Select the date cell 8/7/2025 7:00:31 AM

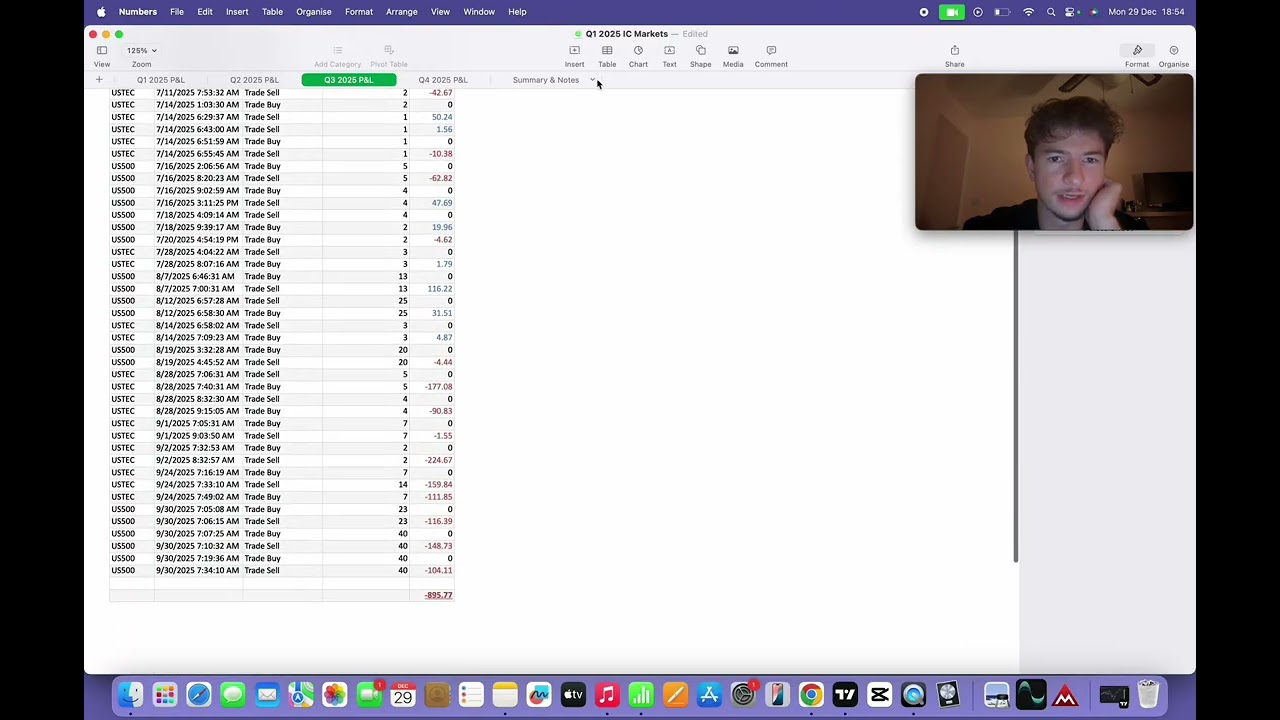198,289
